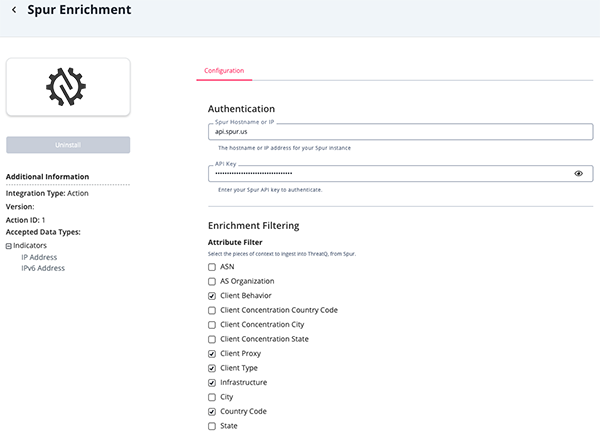This screenshot has height=434, width=600.
Task: Click the Integration Type: Action text
Action: click(47, 193)
